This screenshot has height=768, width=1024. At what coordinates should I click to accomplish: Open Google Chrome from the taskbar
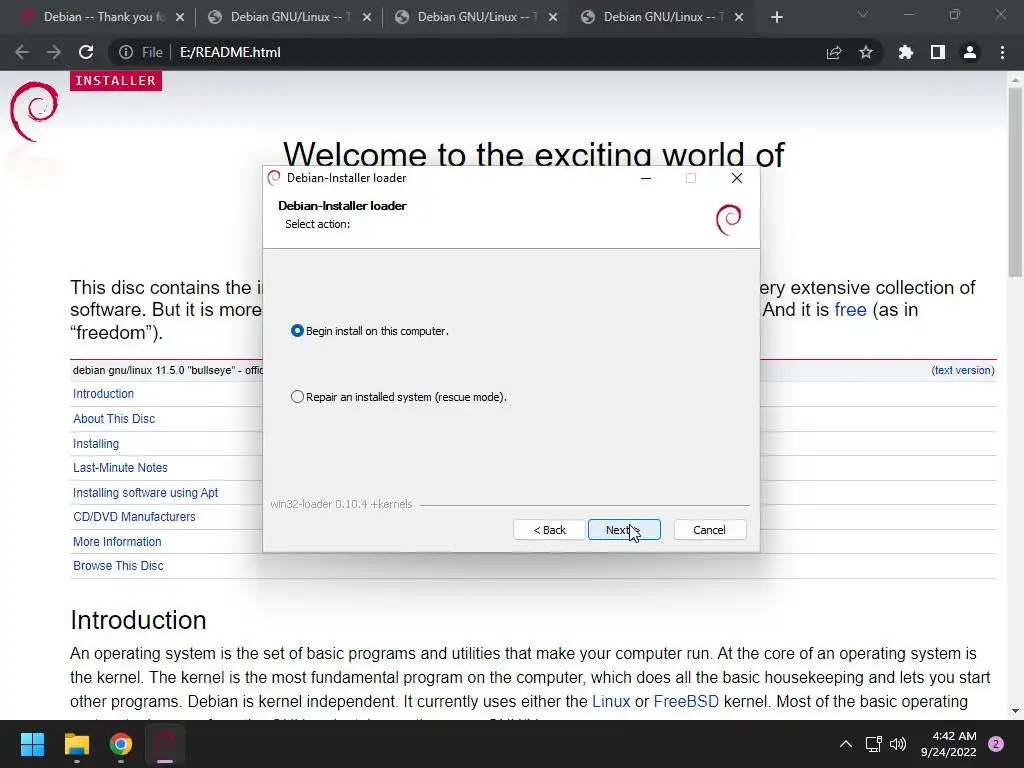tap(121, 744)
